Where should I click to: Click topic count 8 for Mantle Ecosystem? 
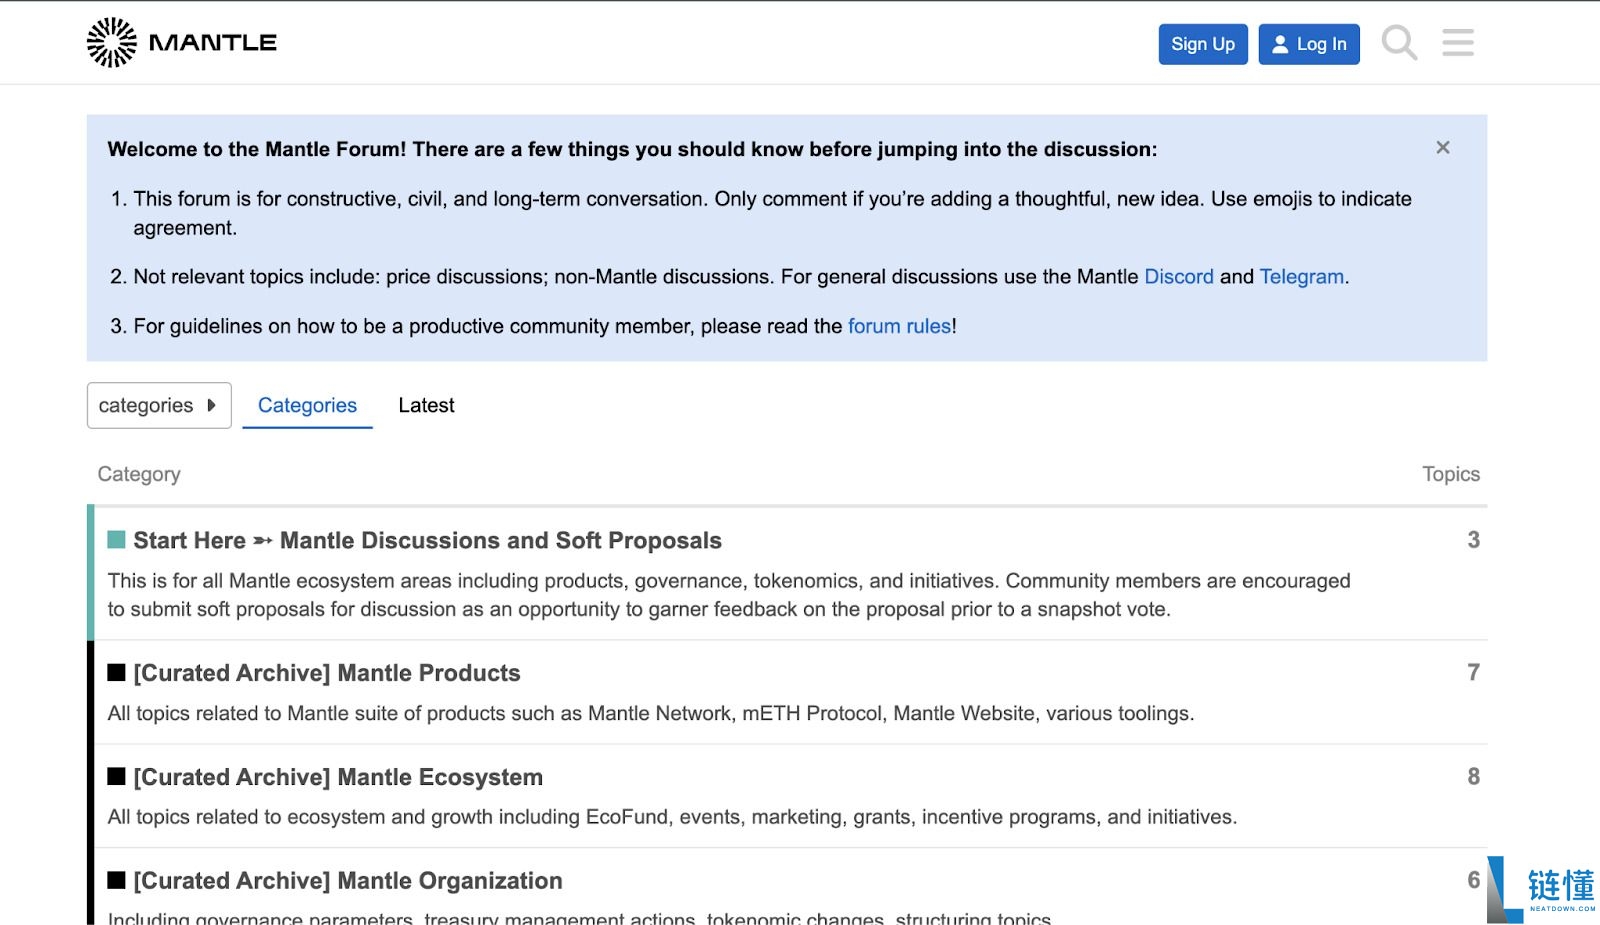click(x=1473, y=776)
